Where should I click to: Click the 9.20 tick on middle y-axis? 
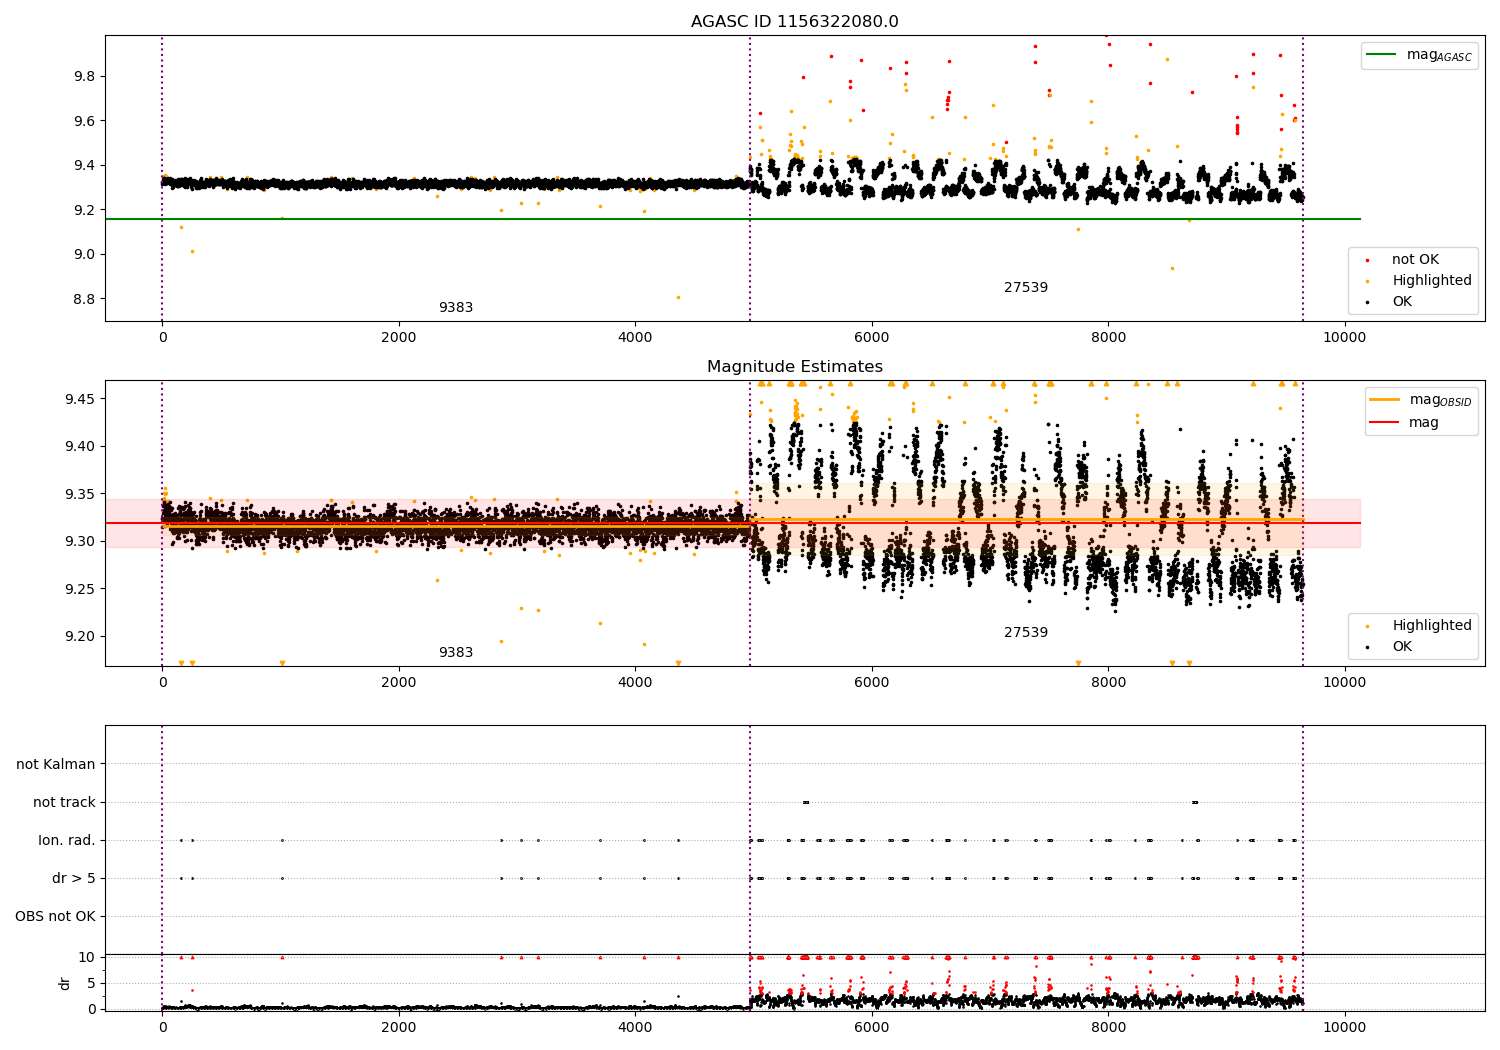point(81,637)
